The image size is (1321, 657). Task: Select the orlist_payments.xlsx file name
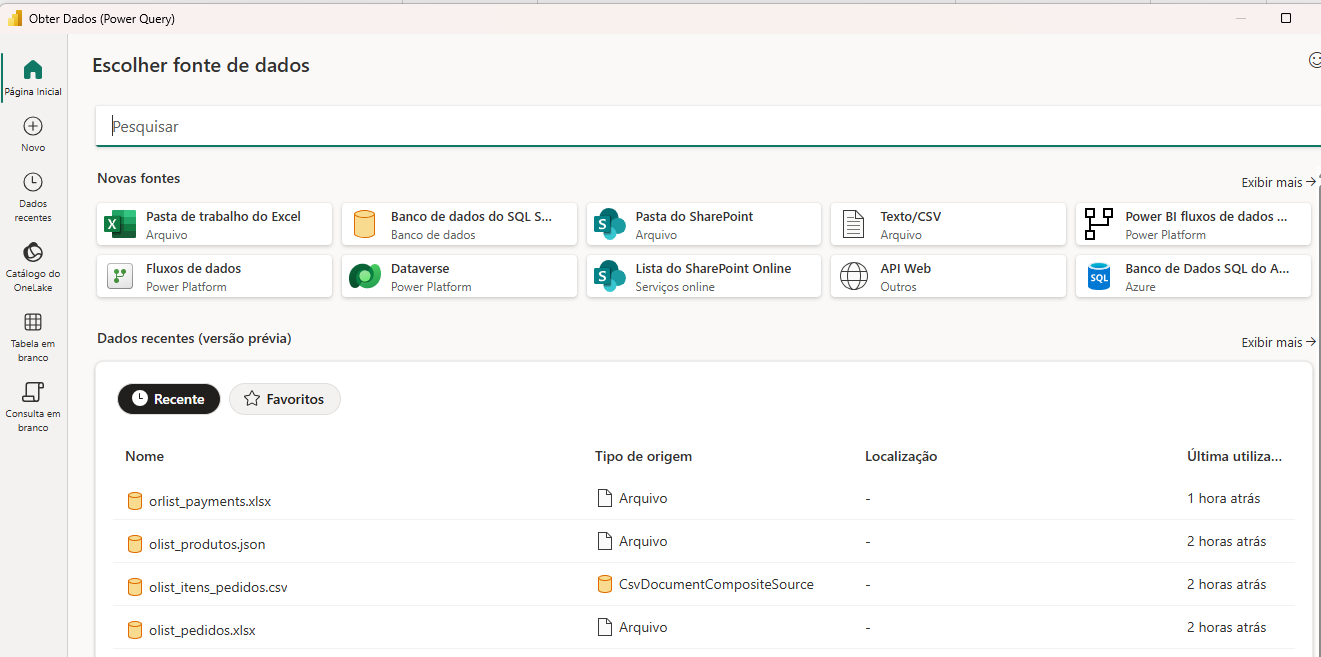point(210,501)
